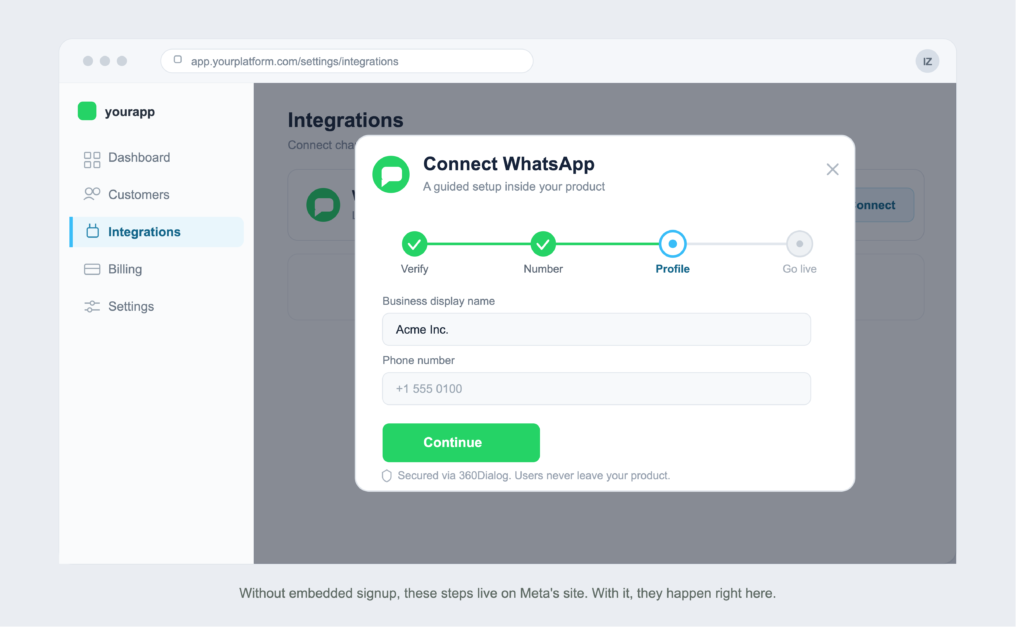The width and height of the screenshot is (1024, 635).
Task: Click the 'yourapp' brand name
Action: [x=131, y=113]
